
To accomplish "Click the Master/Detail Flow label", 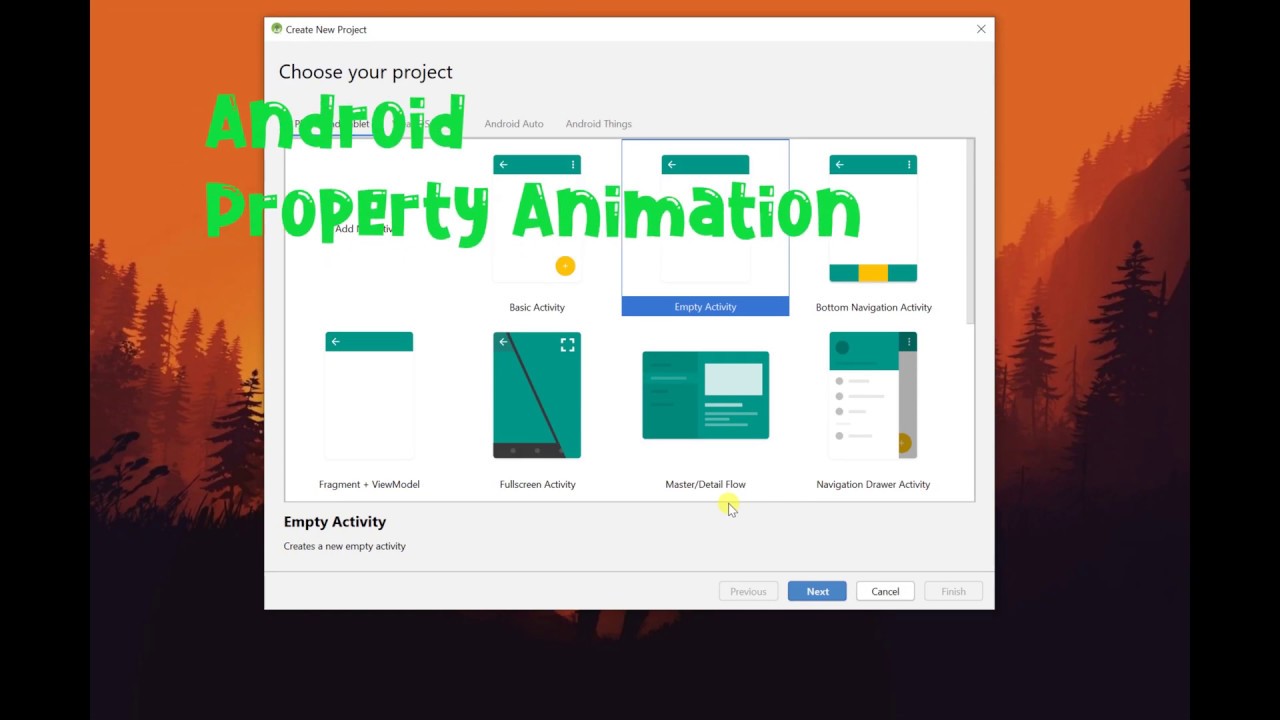I will pos(705,484).
